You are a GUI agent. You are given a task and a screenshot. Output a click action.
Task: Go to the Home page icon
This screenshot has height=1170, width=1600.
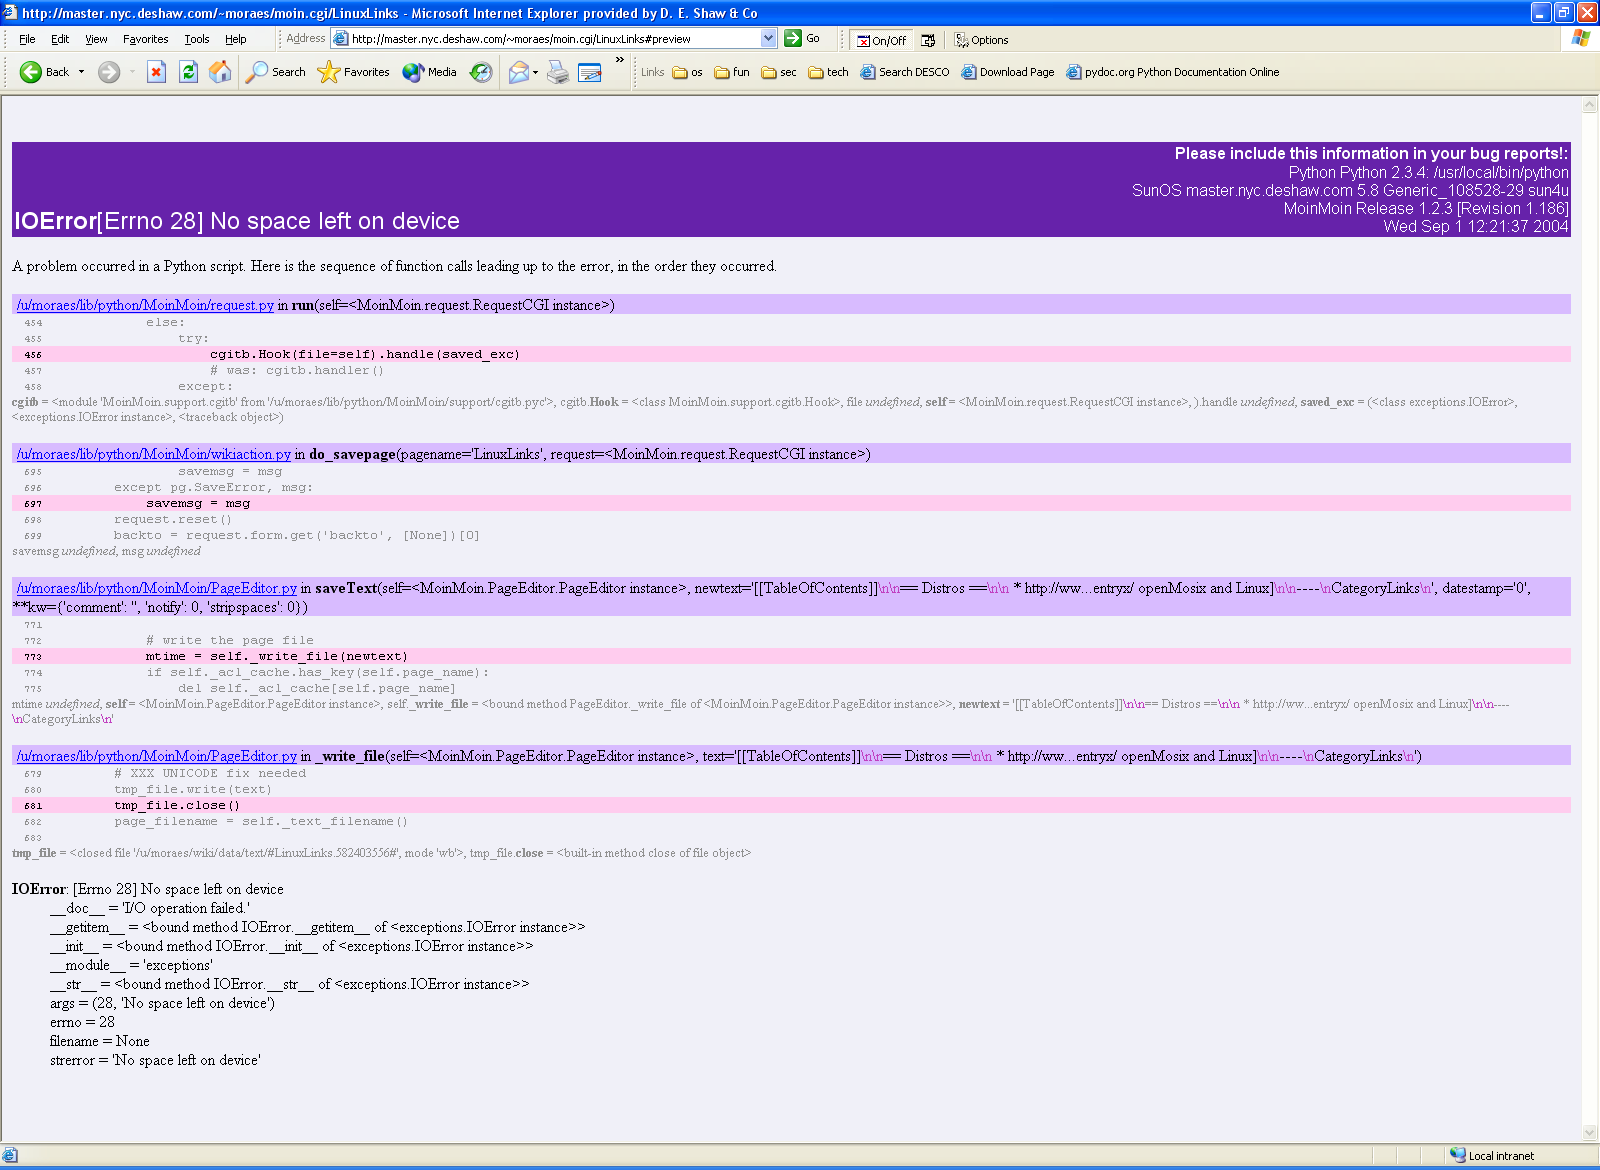(x=220, y=72)
